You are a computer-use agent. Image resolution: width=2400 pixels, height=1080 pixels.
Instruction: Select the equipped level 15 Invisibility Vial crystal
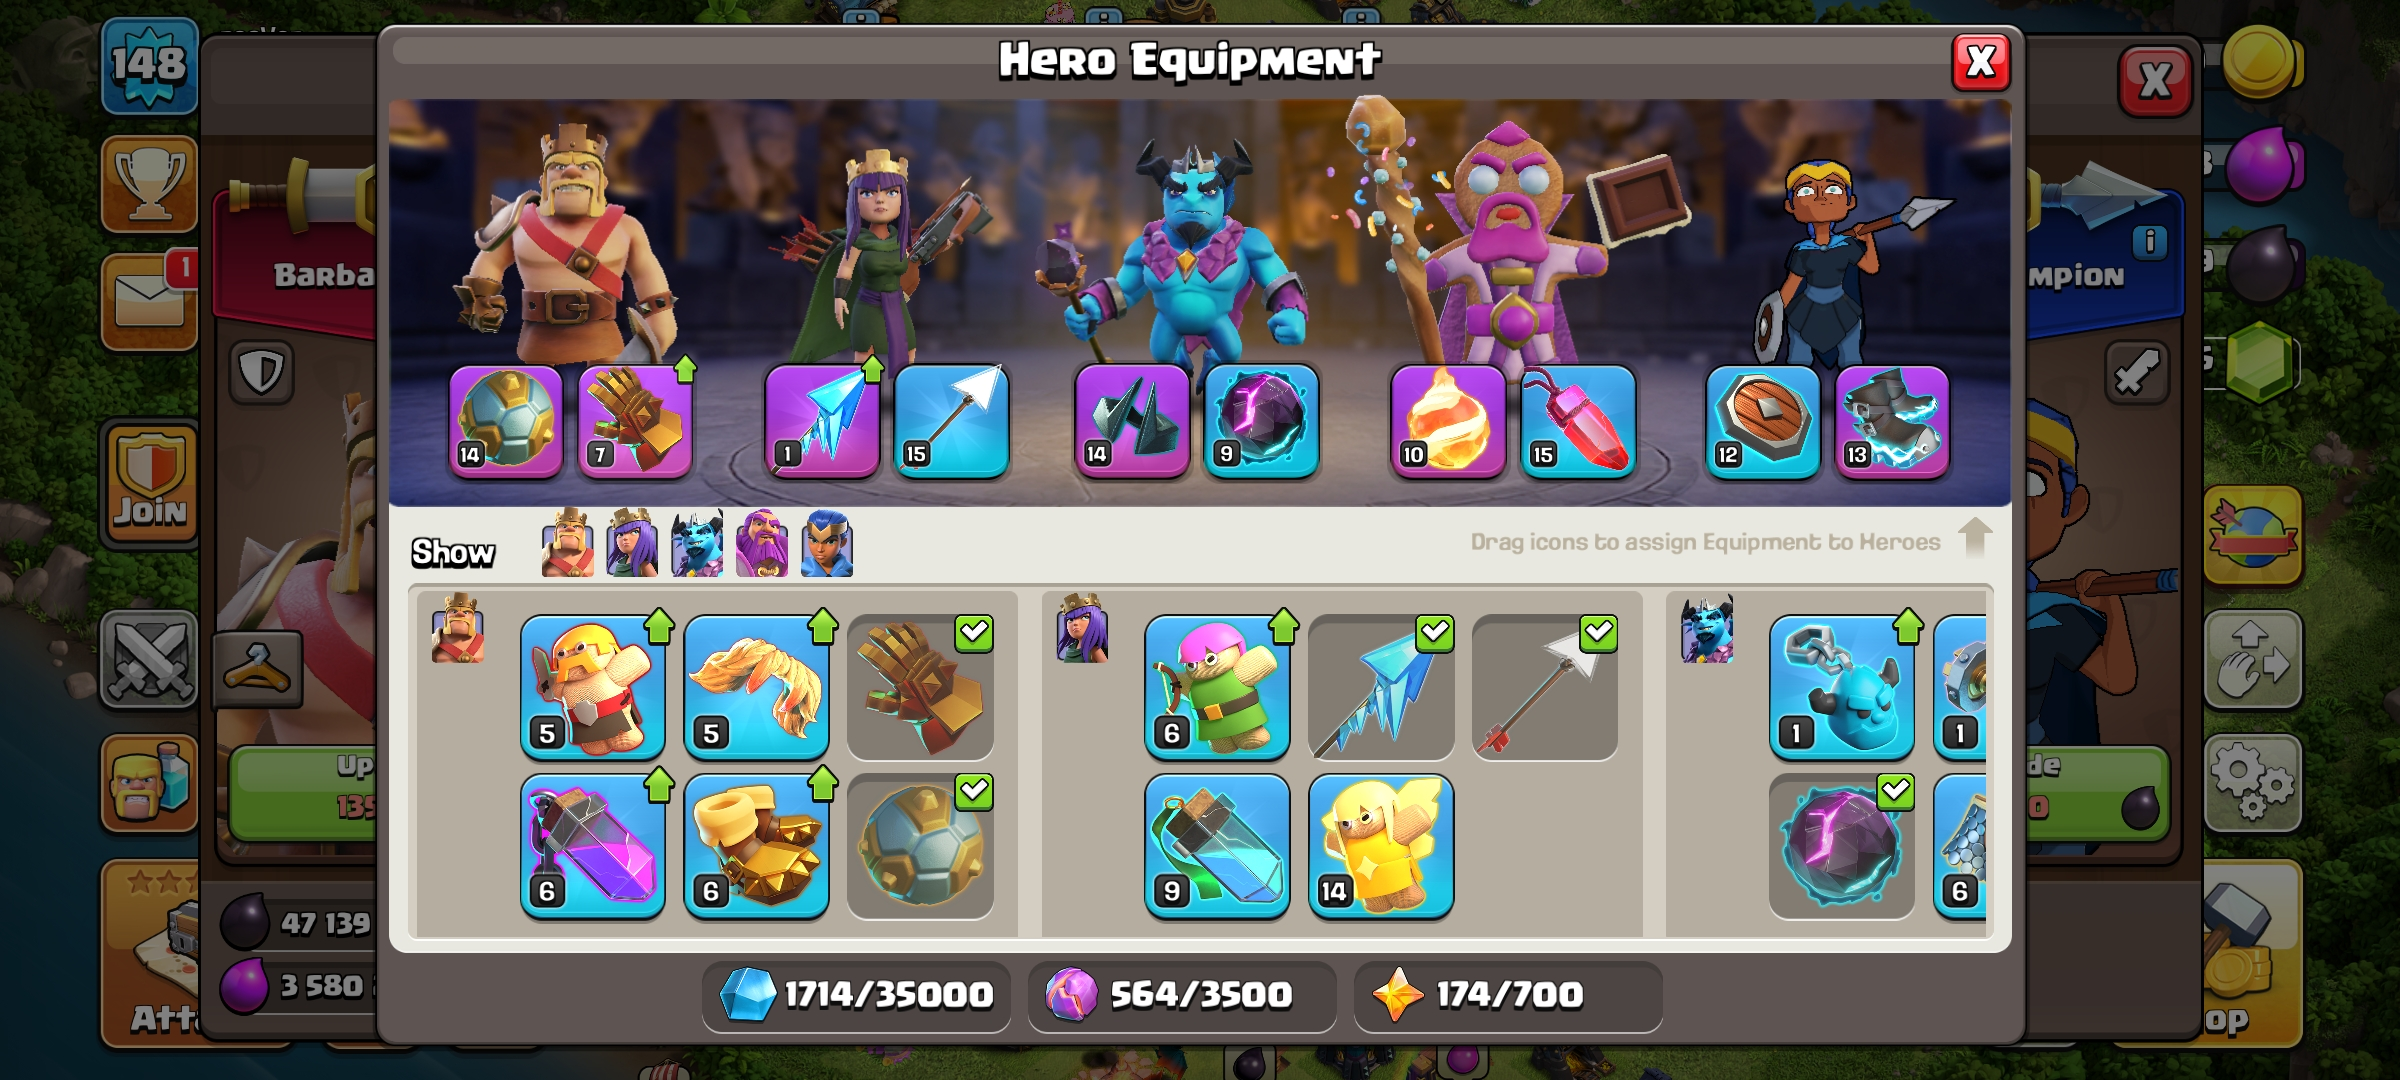1577,421
